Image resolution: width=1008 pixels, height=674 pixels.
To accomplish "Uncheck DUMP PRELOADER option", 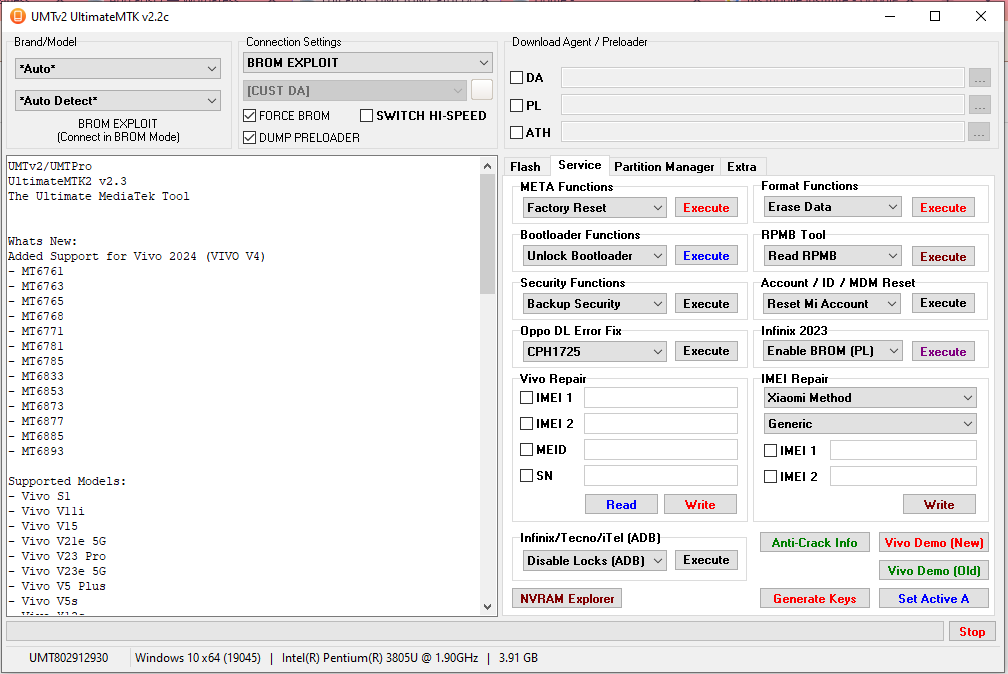I will pos(249,138).
